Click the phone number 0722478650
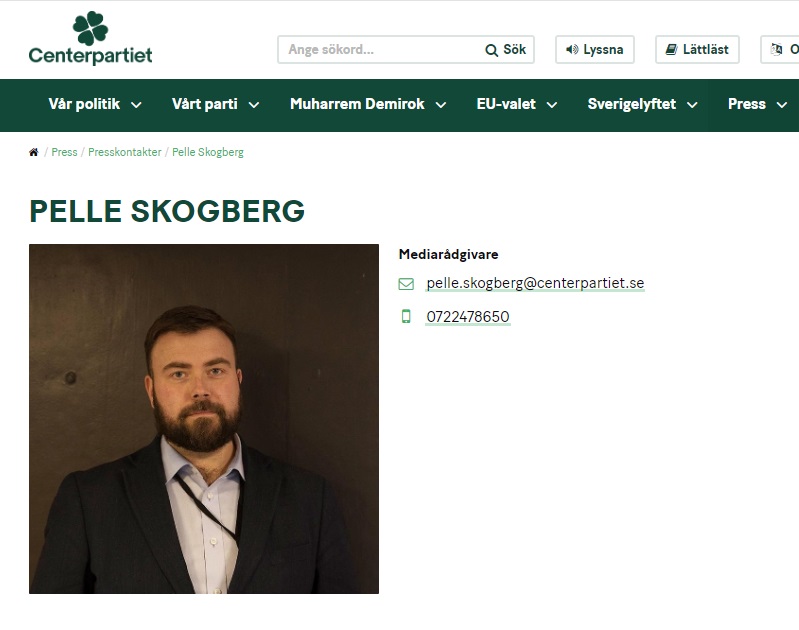The image size is (799, 630). 468,317
